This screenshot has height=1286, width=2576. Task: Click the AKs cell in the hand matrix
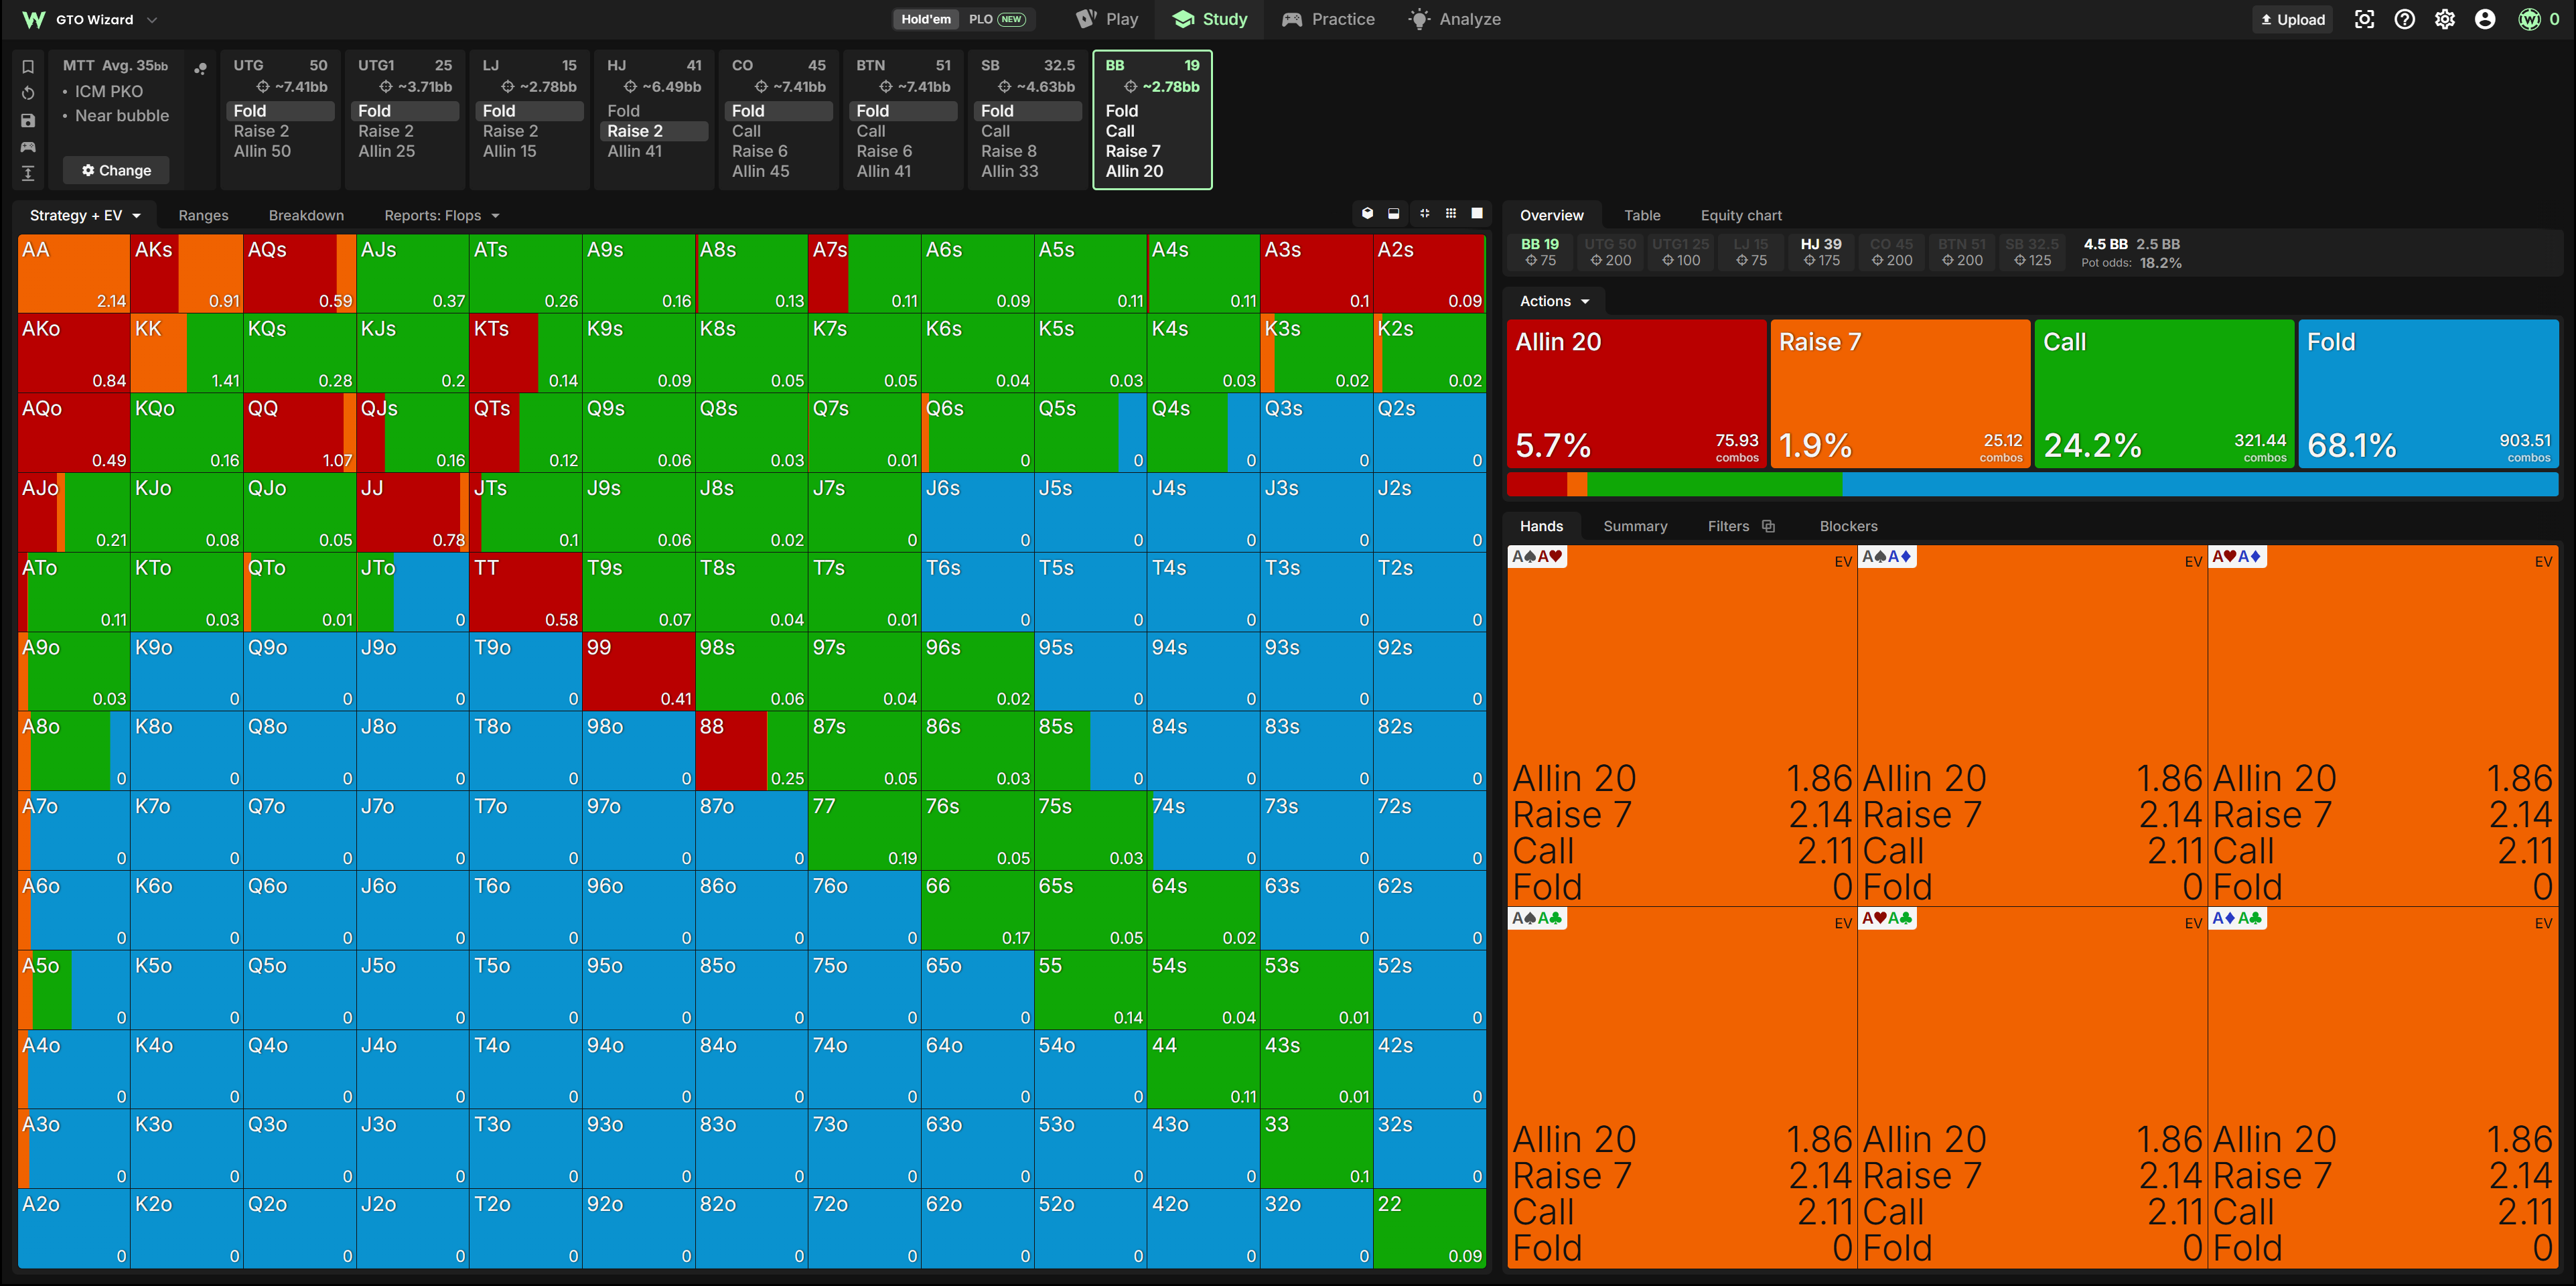(186, 273)
